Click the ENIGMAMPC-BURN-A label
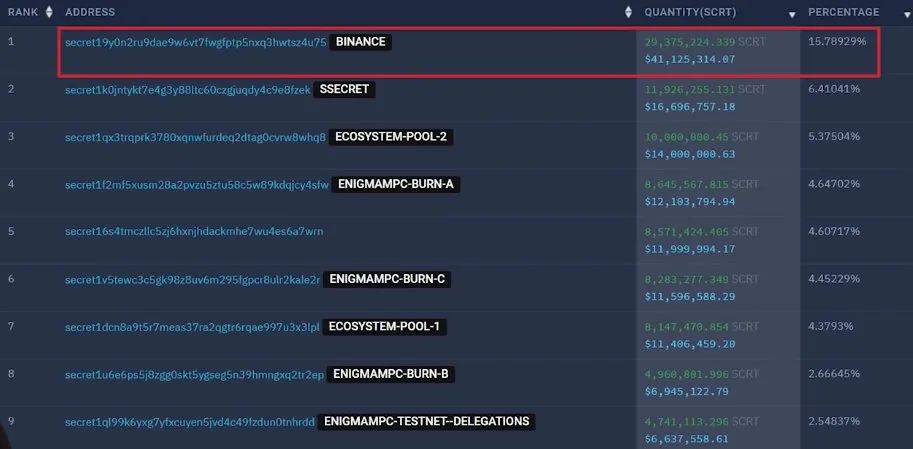913x449 pixels. 396,185
